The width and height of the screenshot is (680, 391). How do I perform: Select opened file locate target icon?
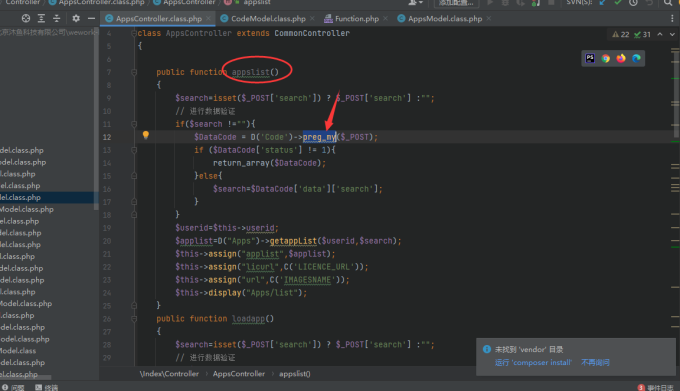point(26,18)
